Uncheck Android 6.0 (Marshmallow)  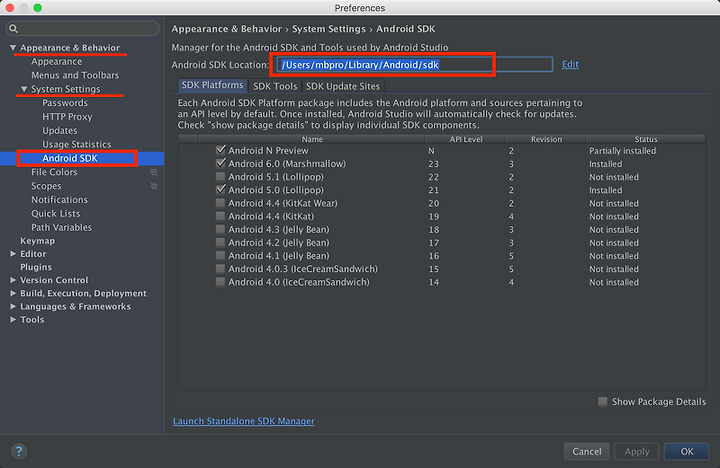221,163
